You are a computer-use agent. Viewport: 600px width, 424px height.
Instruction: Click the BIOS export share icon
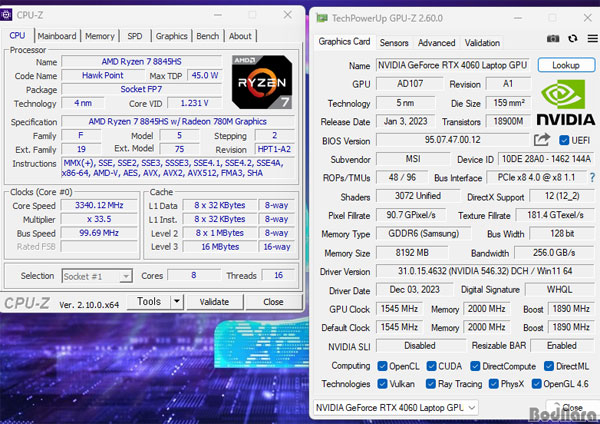[x=543, y=140]
